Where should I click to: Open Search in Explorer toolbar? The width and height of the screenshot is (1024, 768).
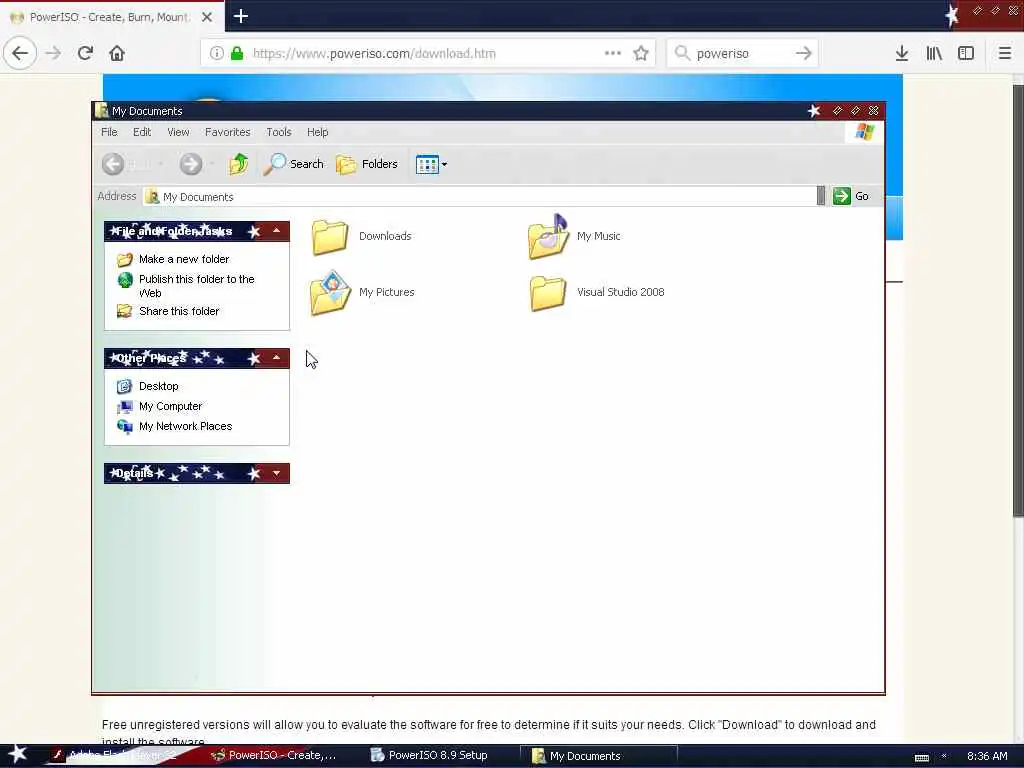pos(293,164)
